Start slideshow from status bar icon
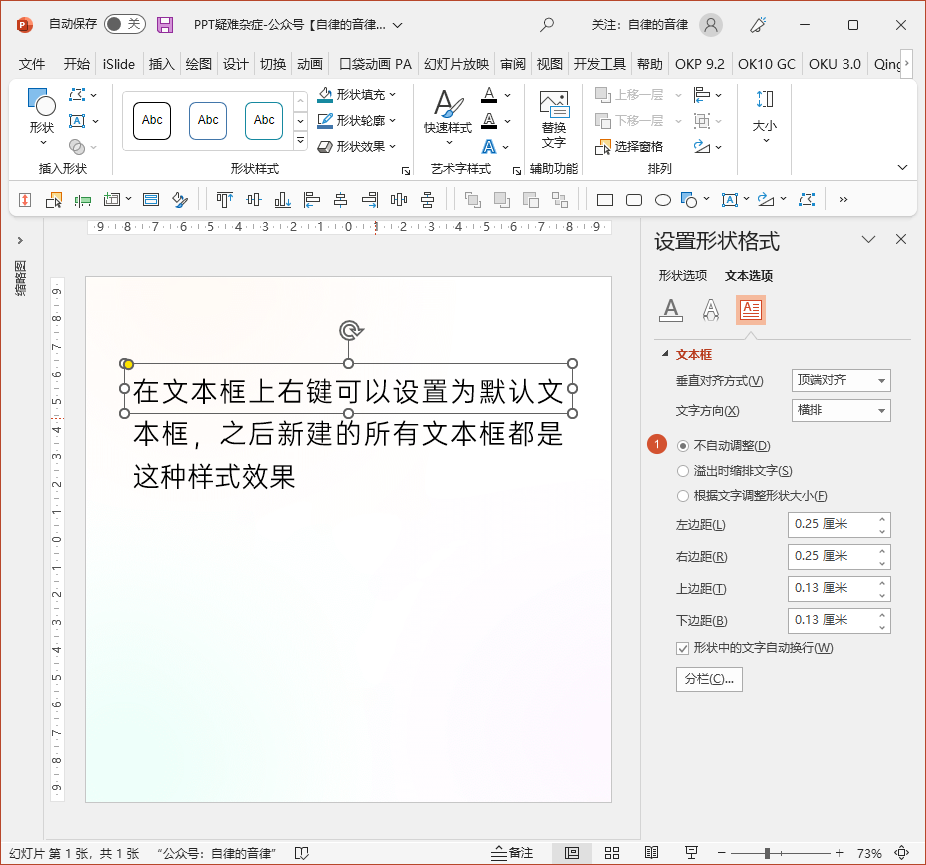 [691, 853]
